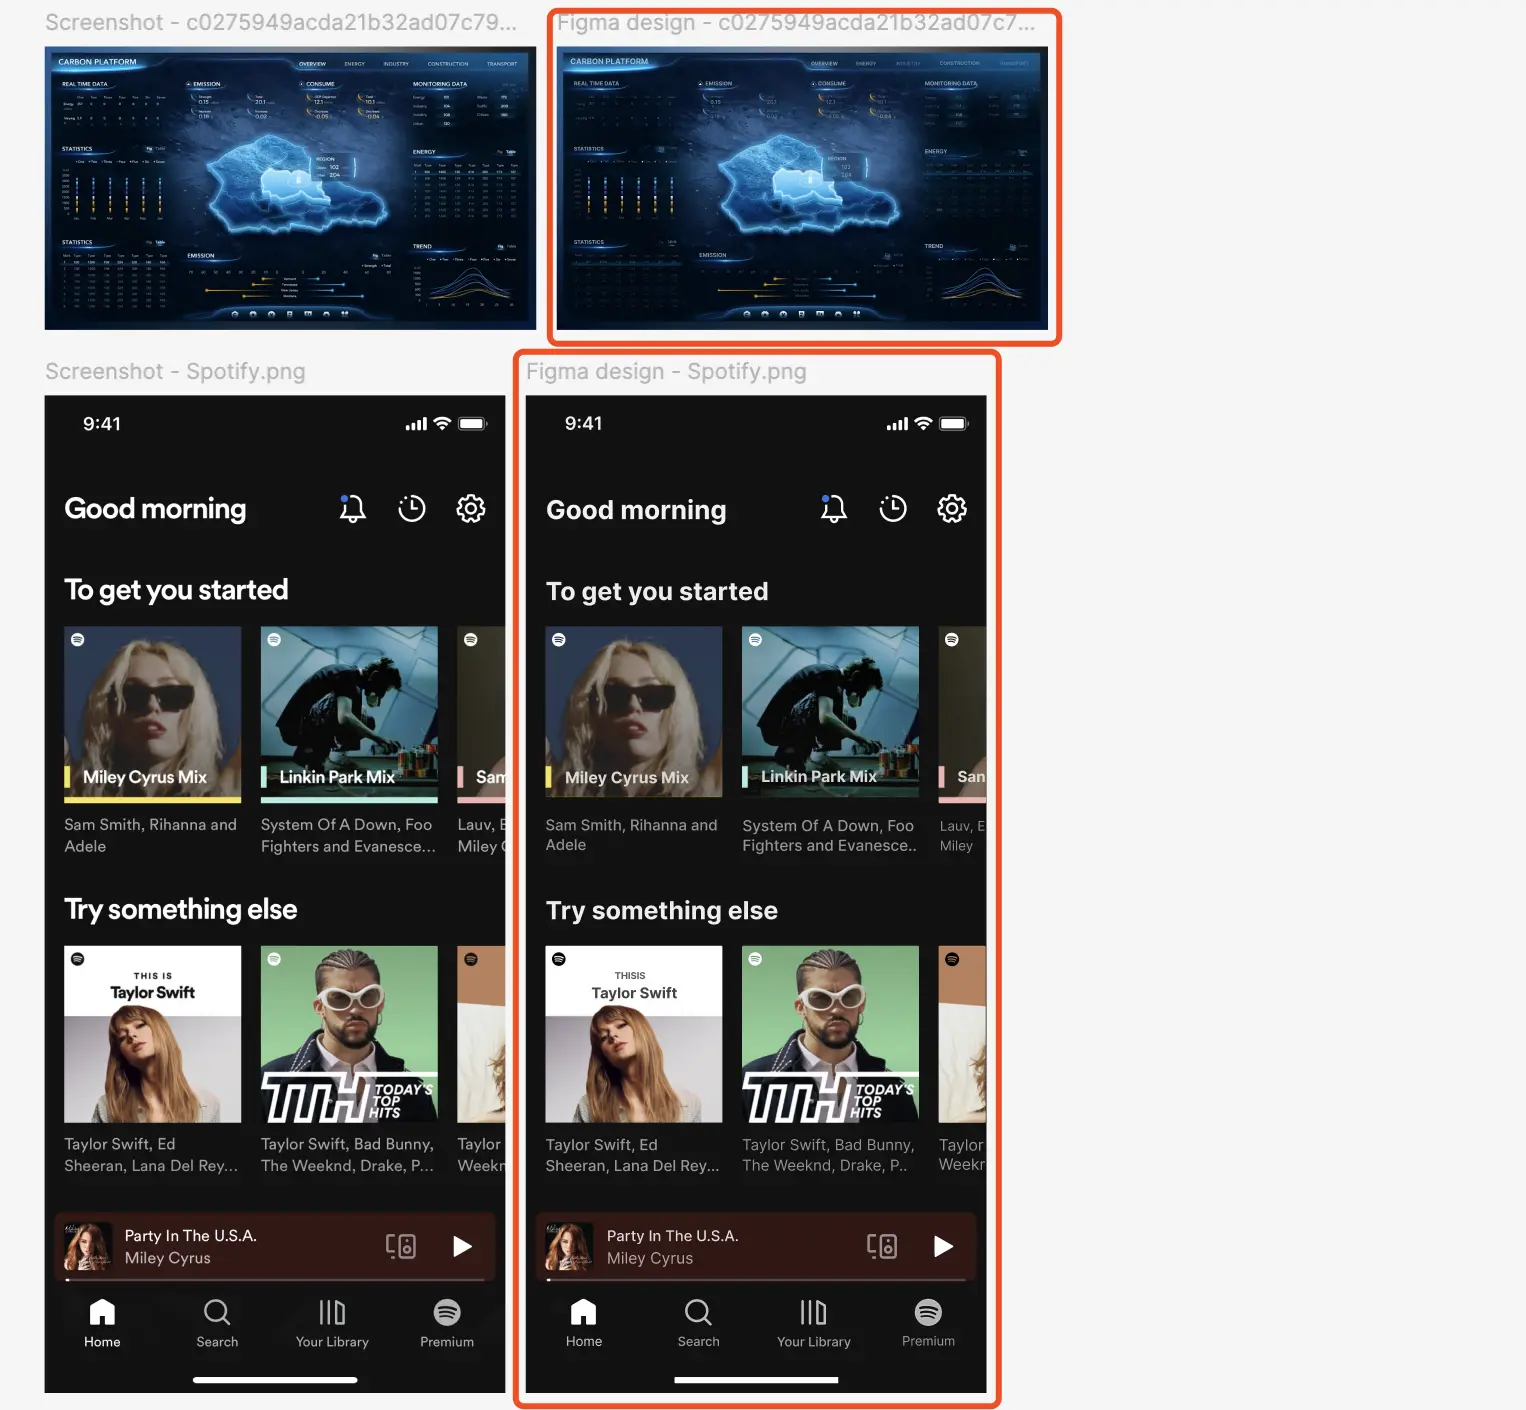This screenshot has width=1526, height=1410.
Task: Click the This Is Taylor Swift cover in the Screenshot frame
Action: (152, 1034)
